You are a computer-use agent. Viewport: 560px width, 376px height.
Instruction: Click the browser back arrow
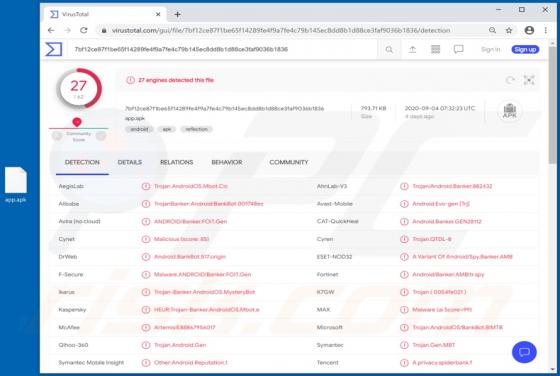tap(51, 30)
